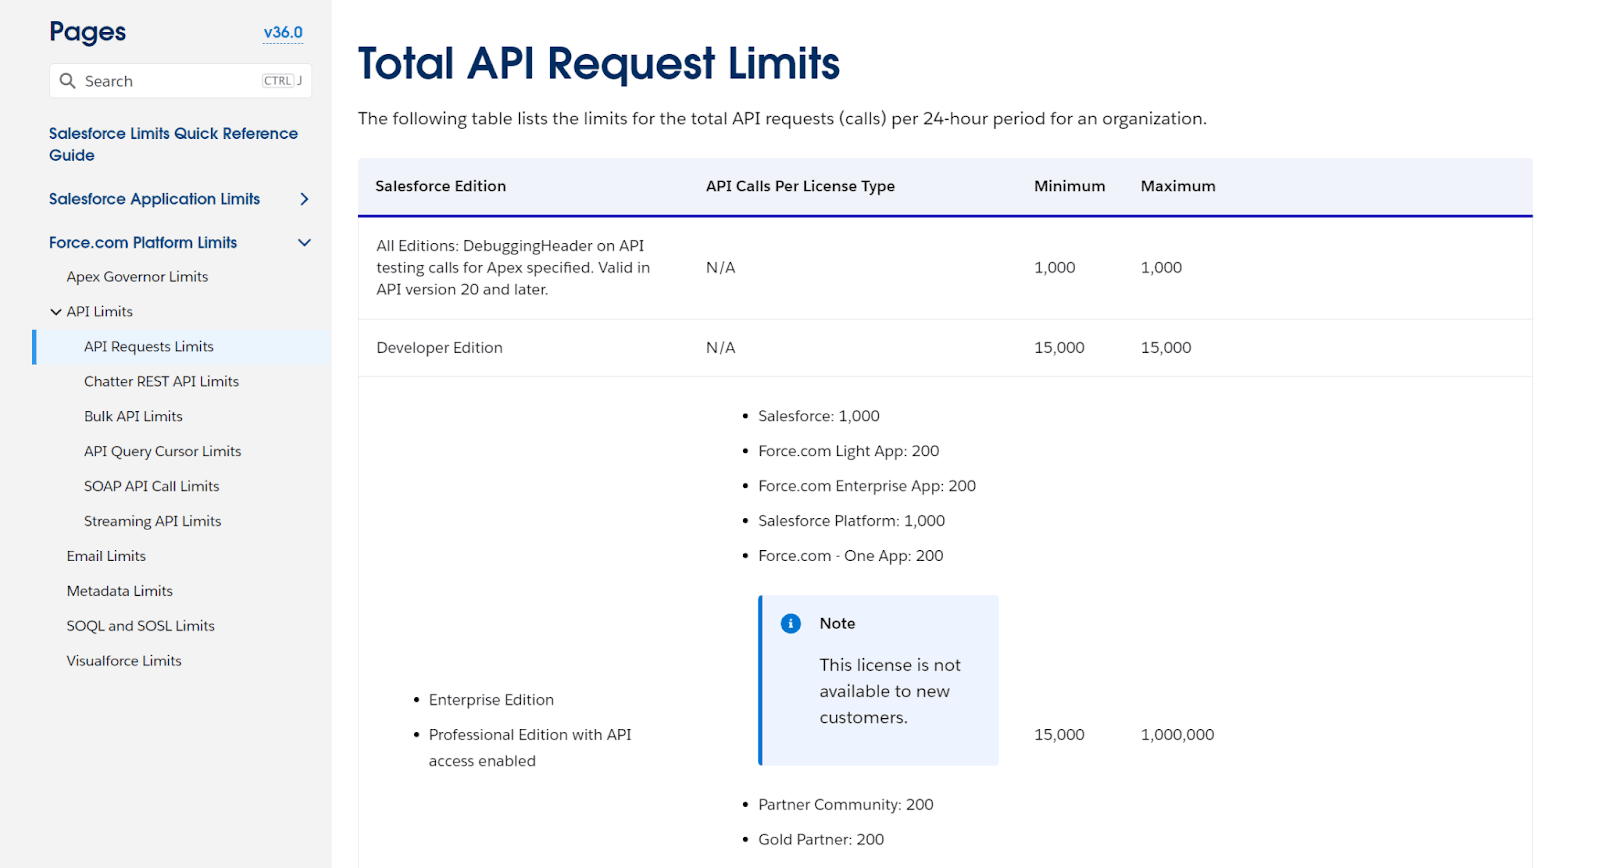Expand the Salesforce Application Limits section
1600x868 pixels.
tap(304, 199)
